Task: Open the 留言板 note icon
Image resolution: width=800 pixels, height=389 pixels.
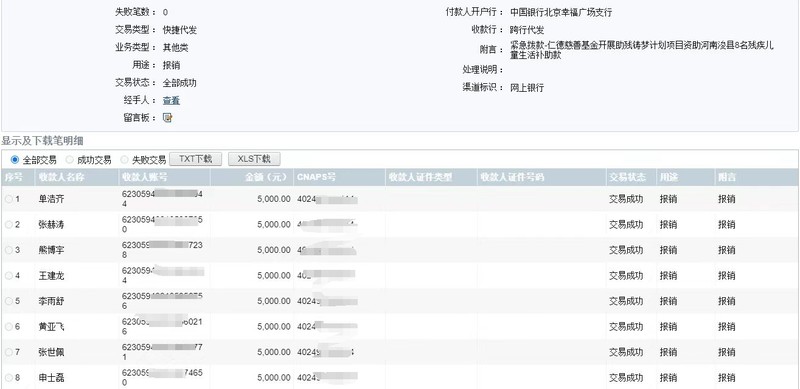Action: pyautogui.click(x=167, y=117)
